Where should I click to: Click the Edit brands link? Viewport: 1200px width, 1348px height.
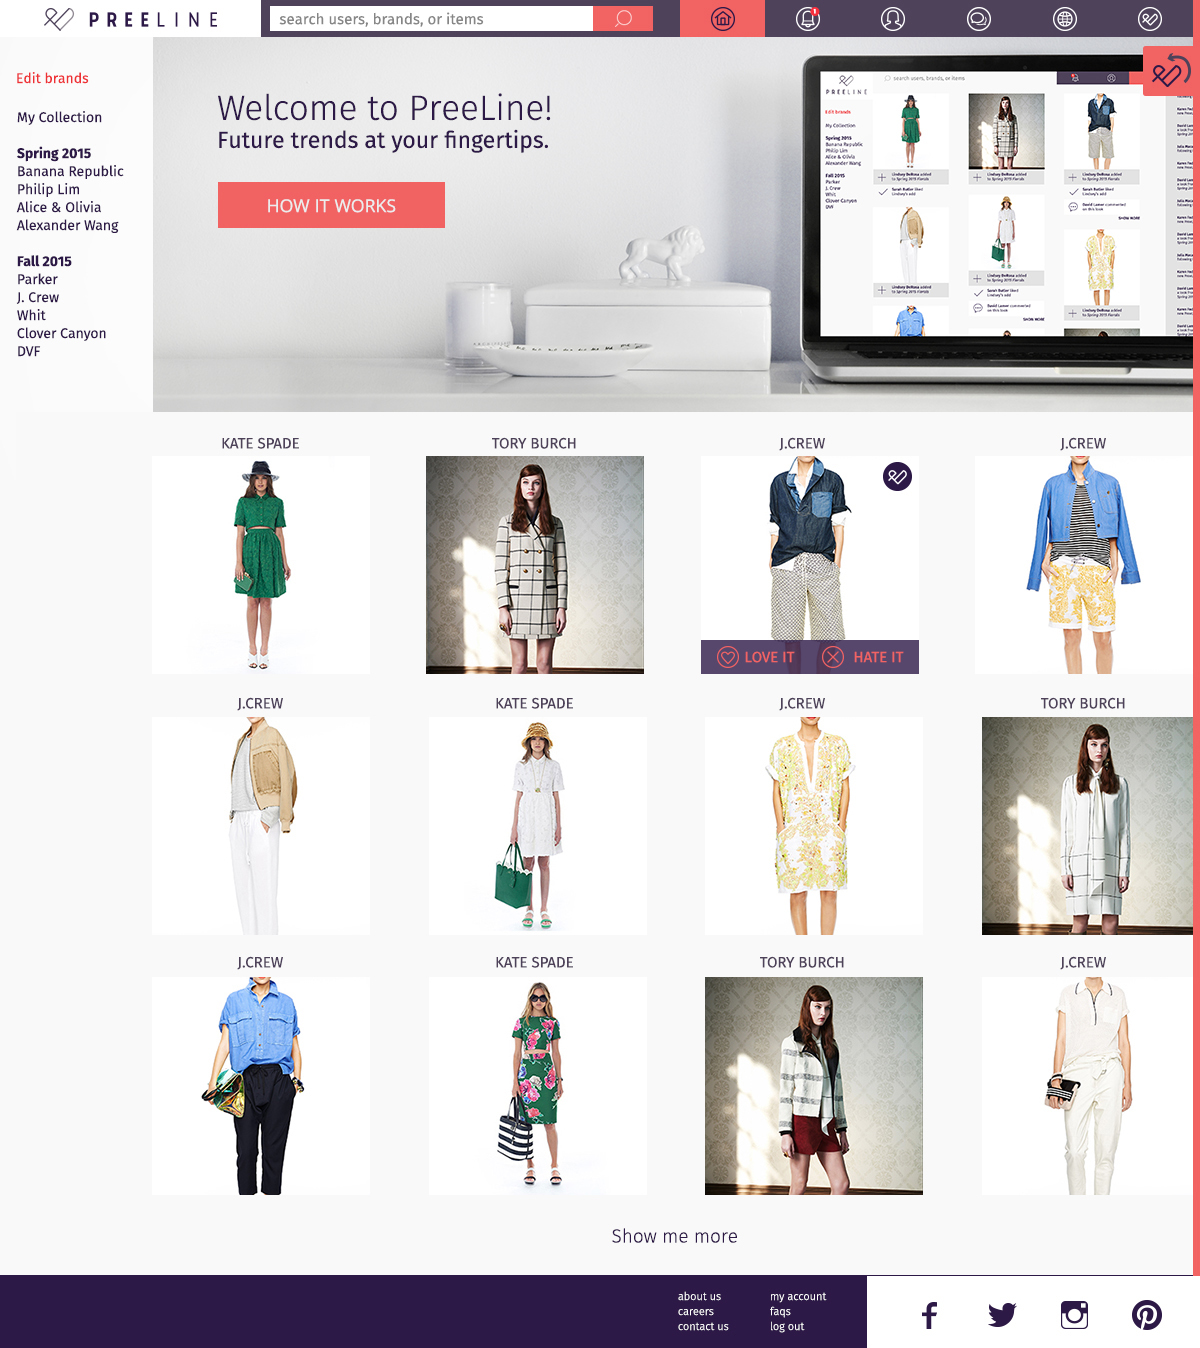tap(52, 78)
